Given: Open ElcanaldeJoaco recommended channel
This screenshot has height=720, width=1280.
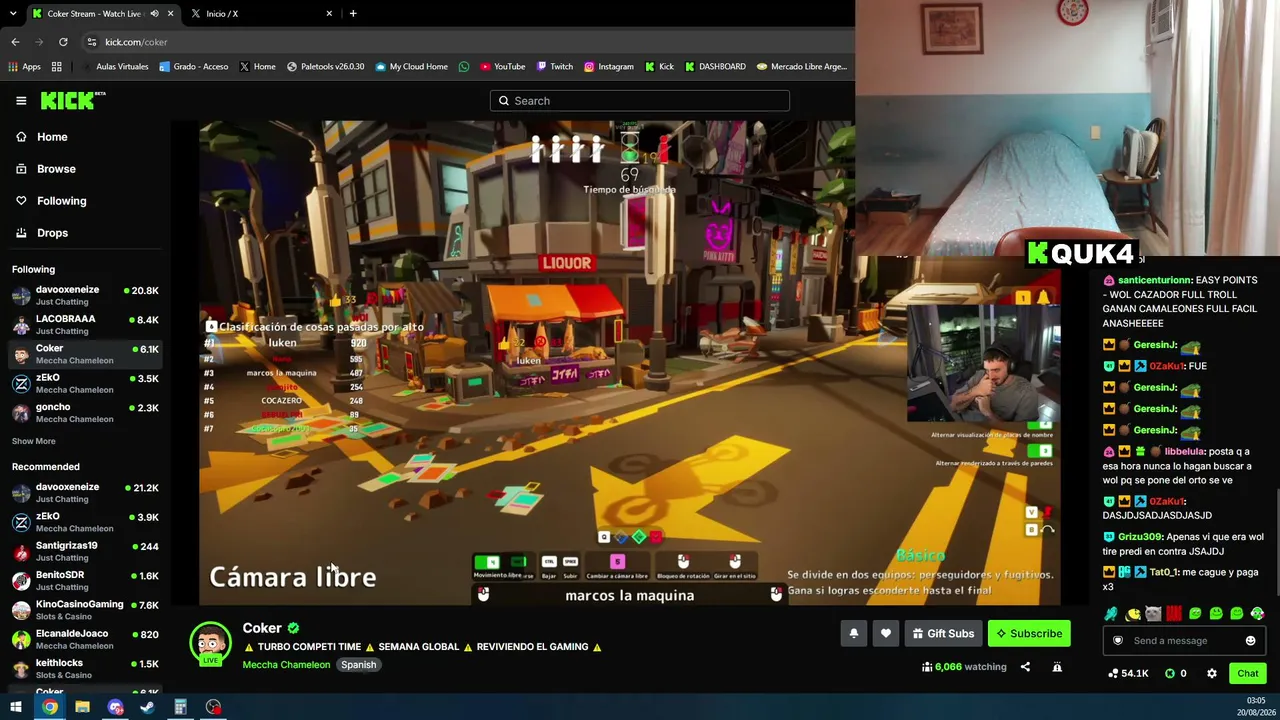Looking at the screenshot, I should 85,638.
